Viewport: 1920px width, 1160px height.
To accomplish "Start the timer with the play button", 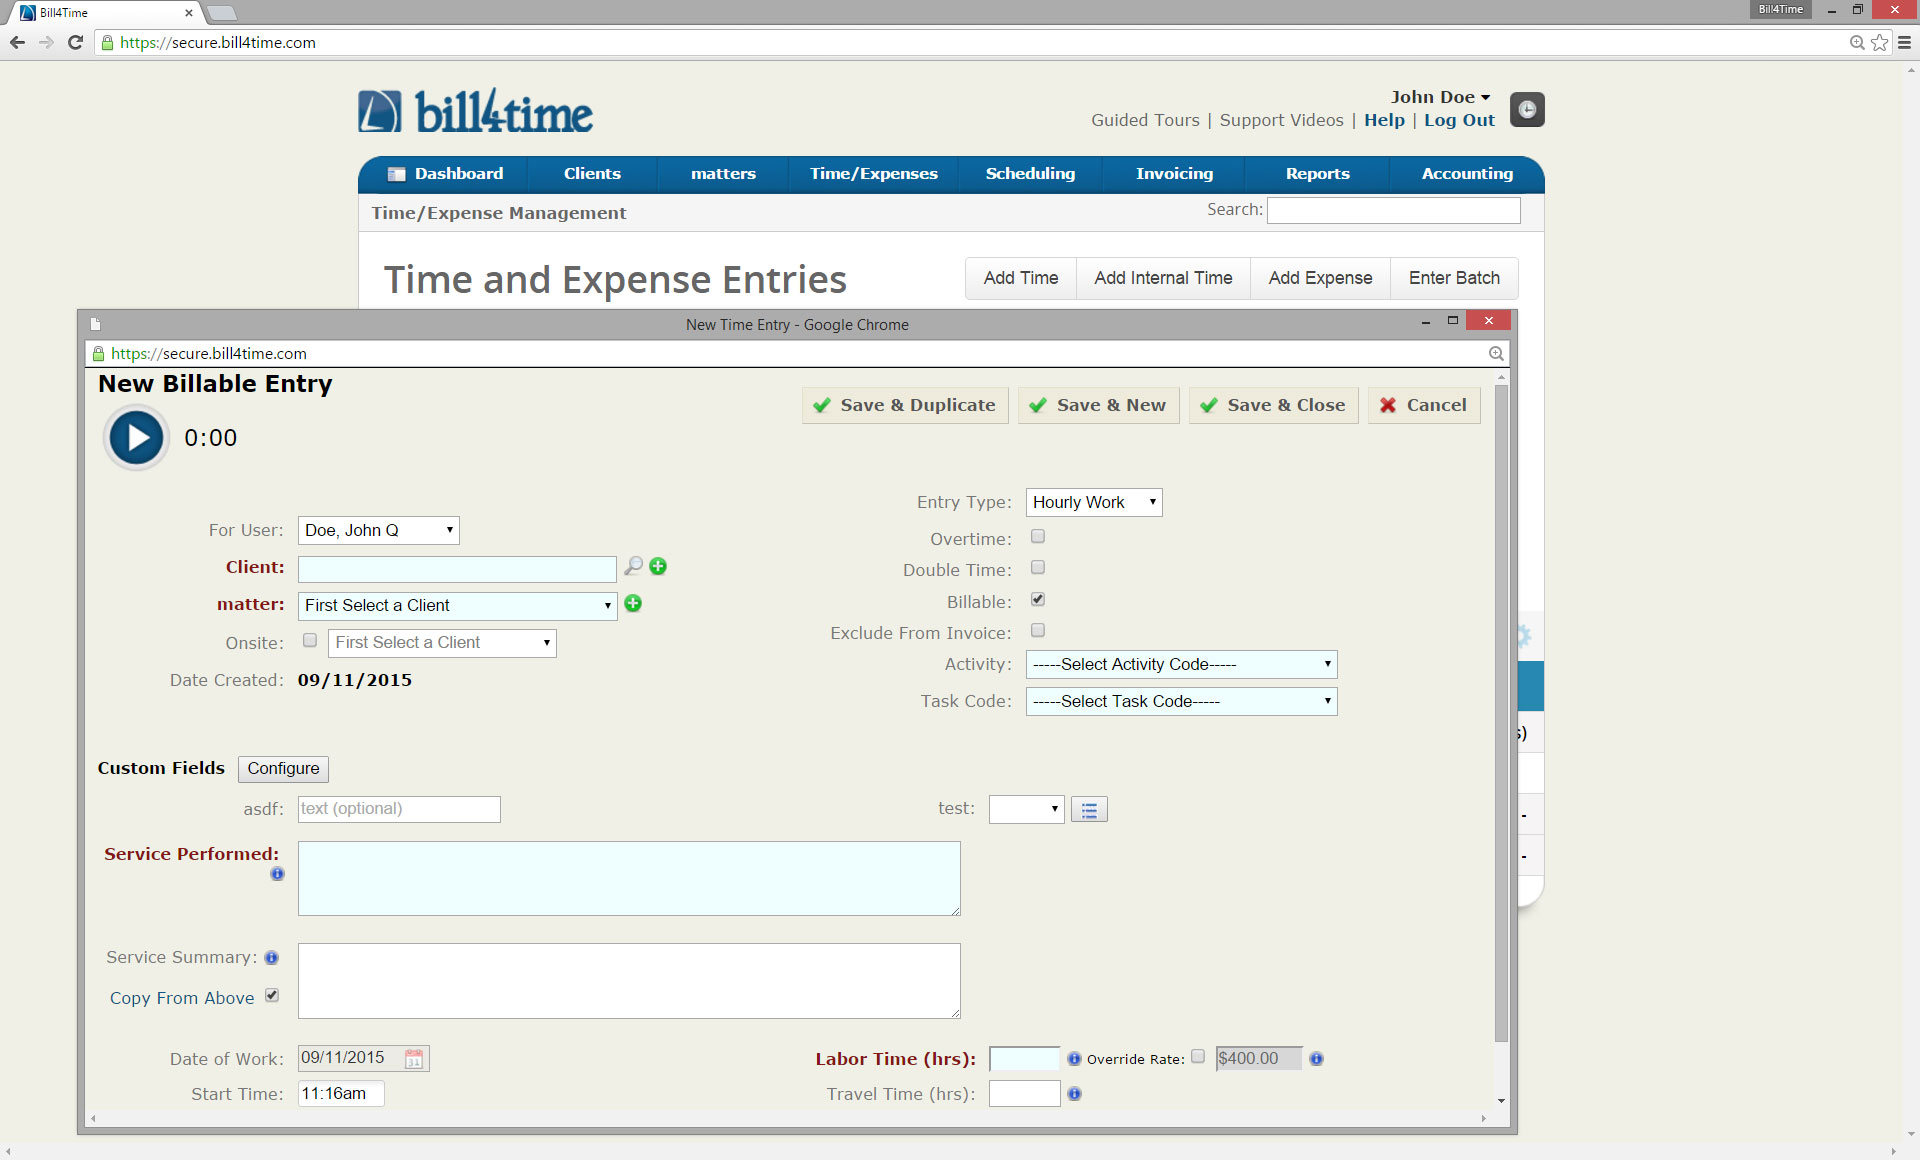I will [135, 437].
